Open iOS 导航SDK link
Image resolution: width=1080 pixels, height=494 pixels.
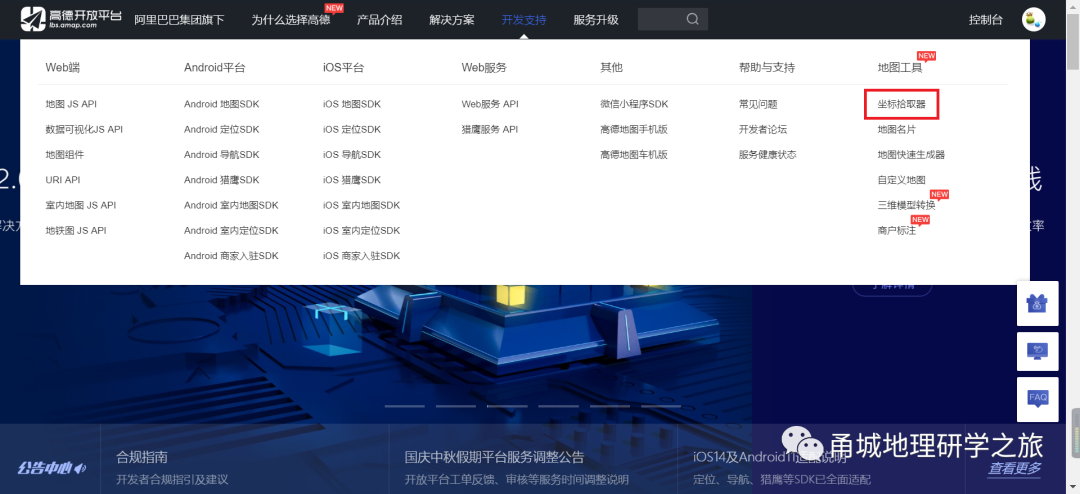click(x=352, y=155)
